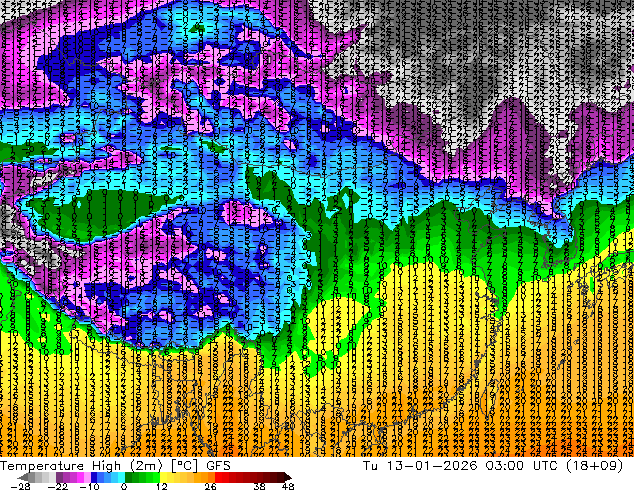This screenshot has height=490, width=634.
Task: Click the dark brown right arrow tip of color scale
Action: [287, 477]
